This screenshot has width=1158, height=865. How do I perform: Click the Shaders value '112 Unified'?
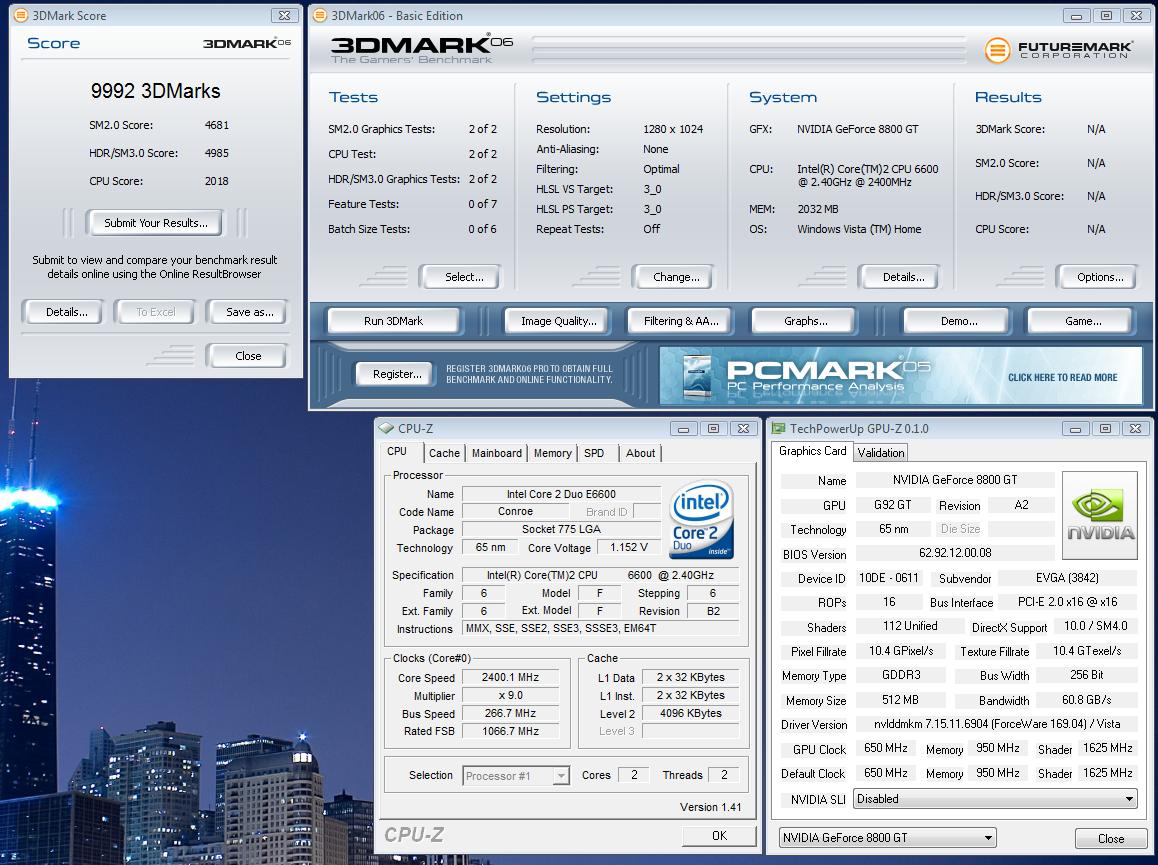click(x=909, y=626)
